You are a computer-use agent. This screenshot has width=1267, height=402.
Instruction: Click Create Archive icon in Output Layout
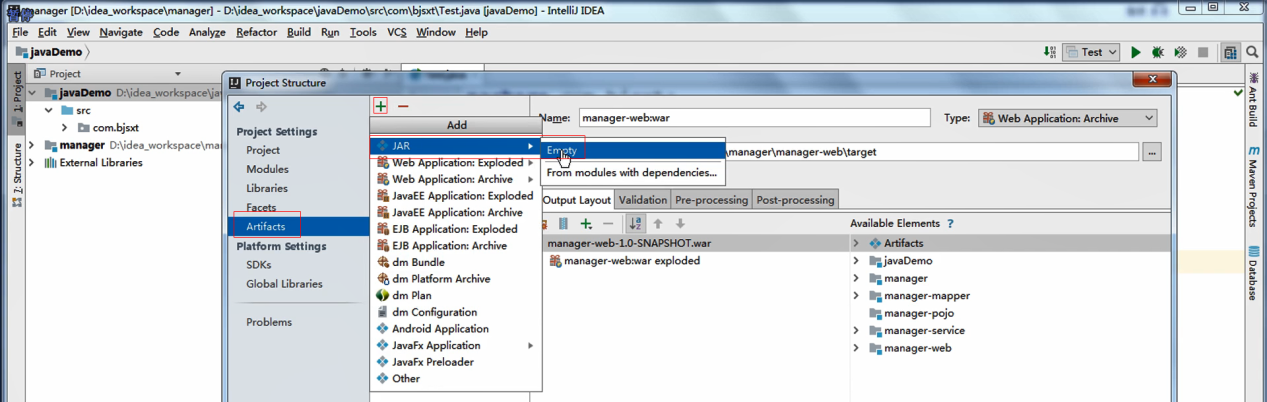coord(563,224)
